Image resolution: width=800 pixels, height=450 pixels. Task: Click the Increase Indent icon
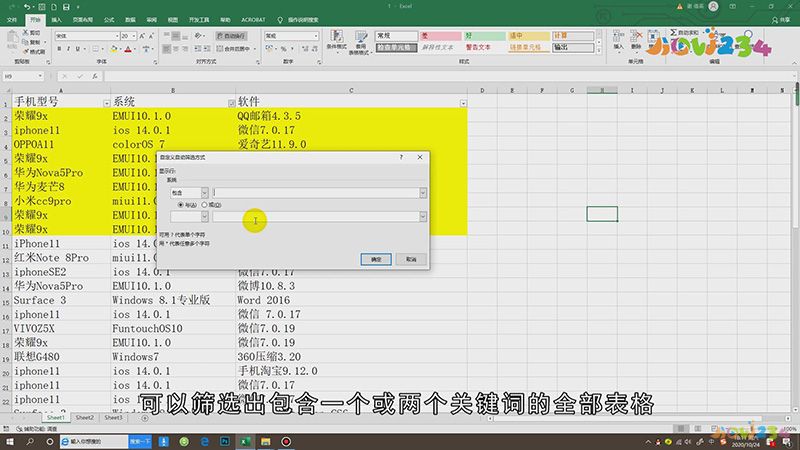[207, 49]
